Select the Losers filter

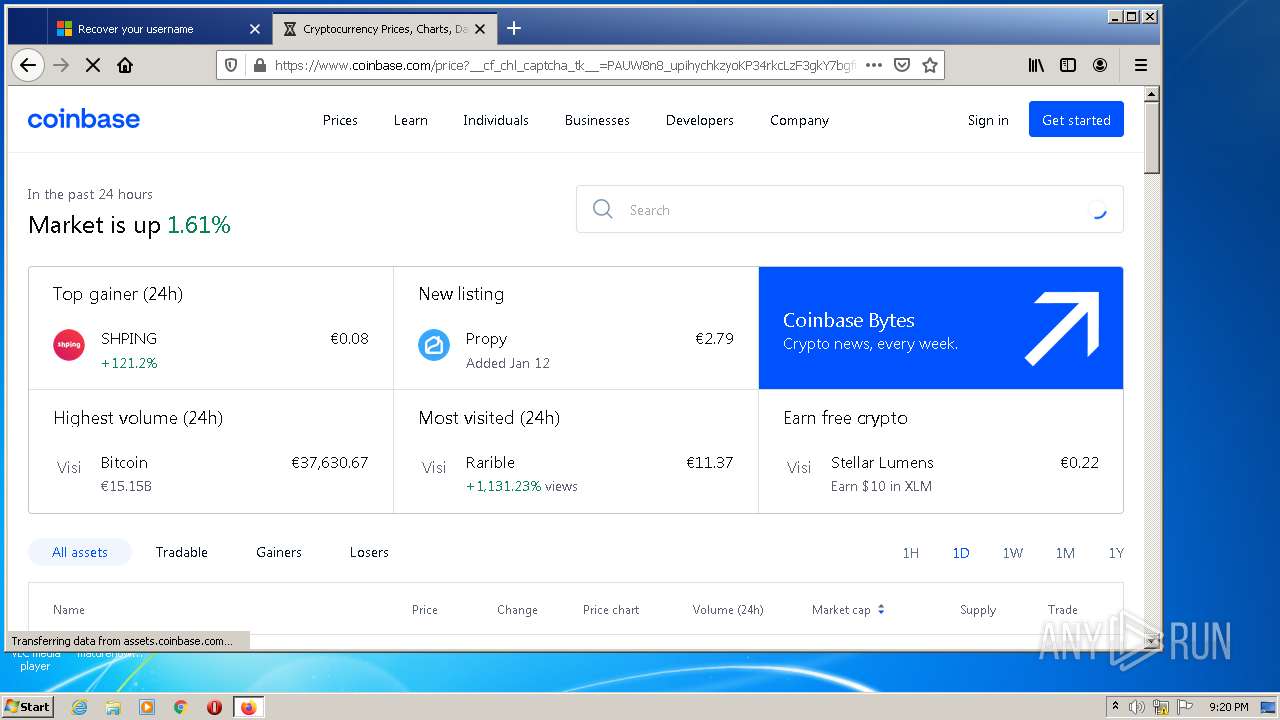click(369, 552)
